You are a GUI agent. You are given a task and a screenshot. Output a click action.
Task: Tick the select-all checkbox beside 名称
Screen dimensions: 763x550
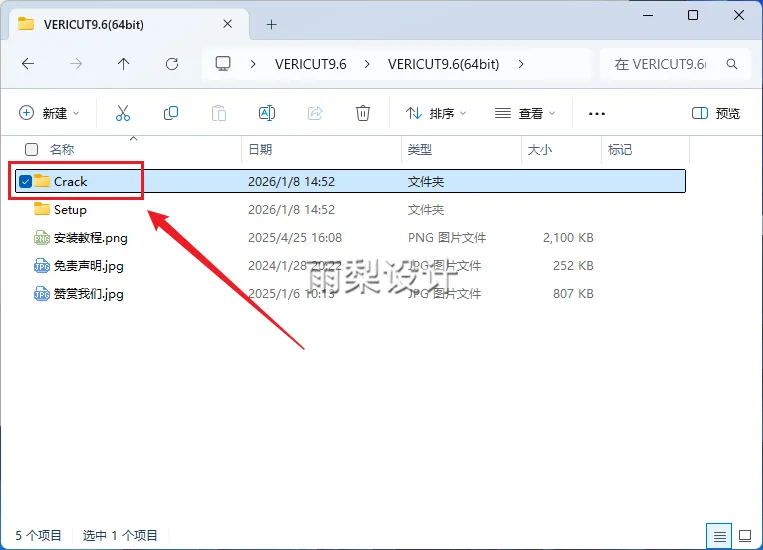(31, 149)
